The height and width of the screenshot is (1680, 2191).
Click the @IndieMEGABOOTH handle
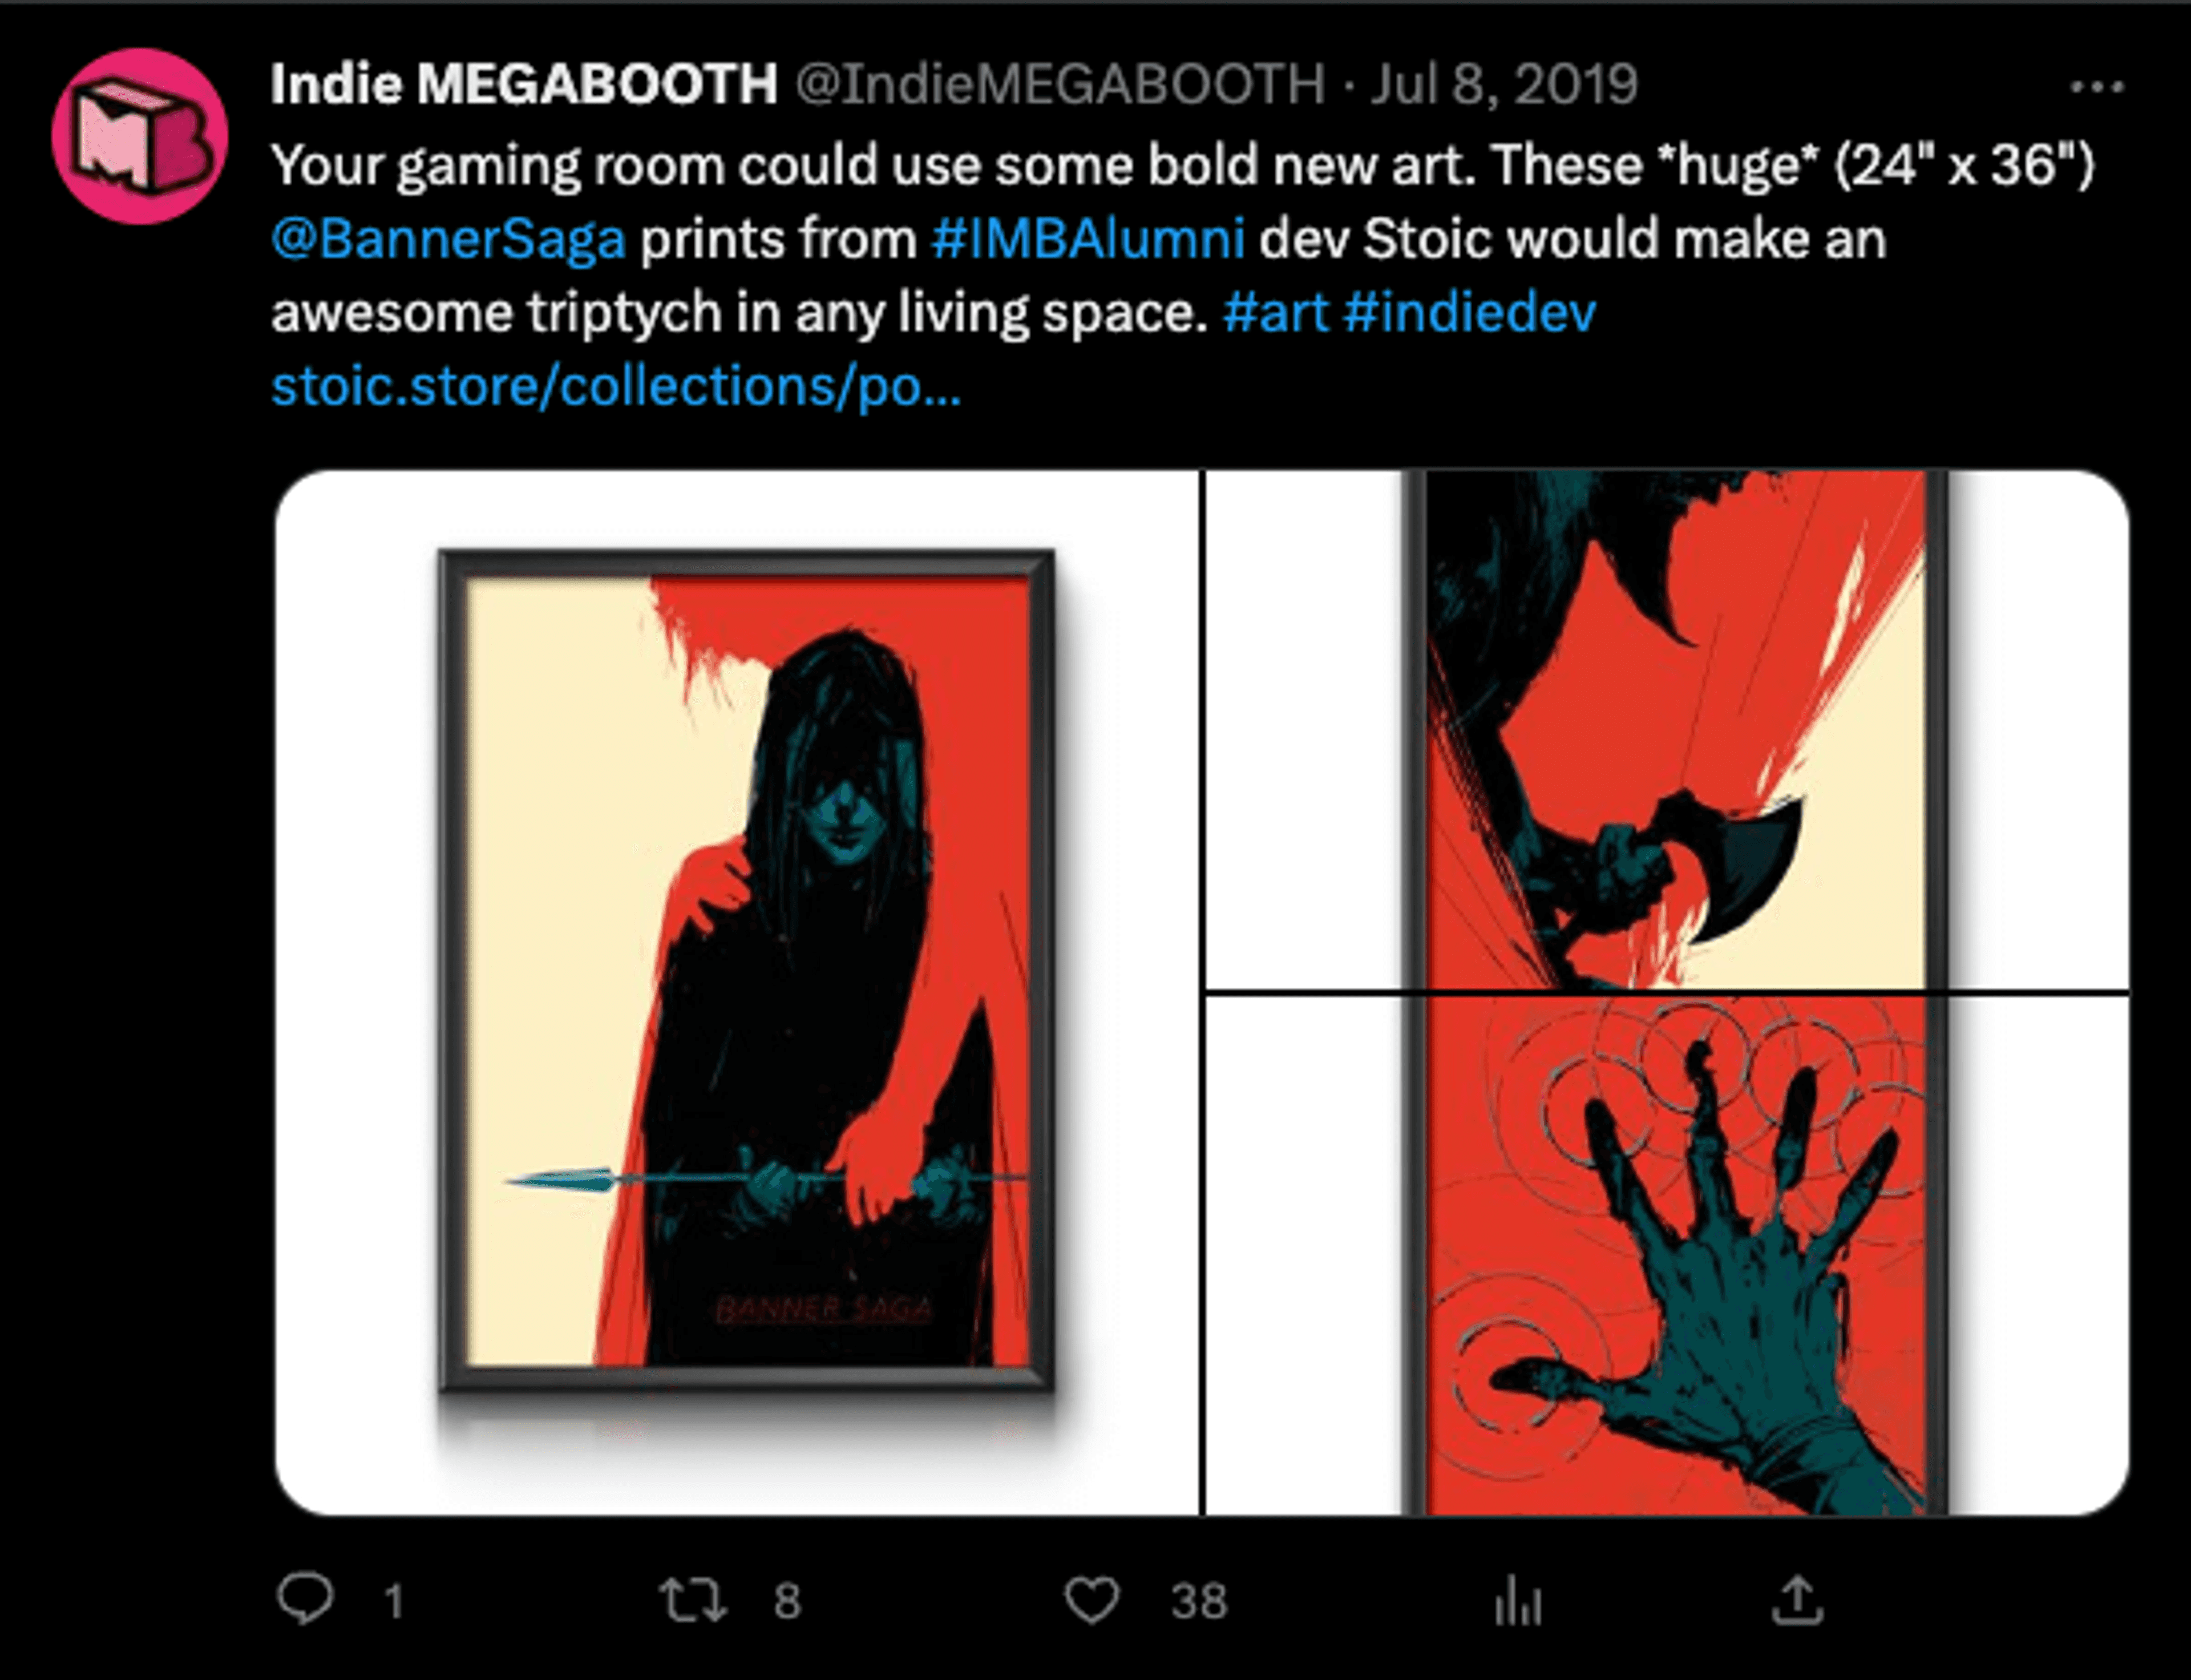point(1060,84)
